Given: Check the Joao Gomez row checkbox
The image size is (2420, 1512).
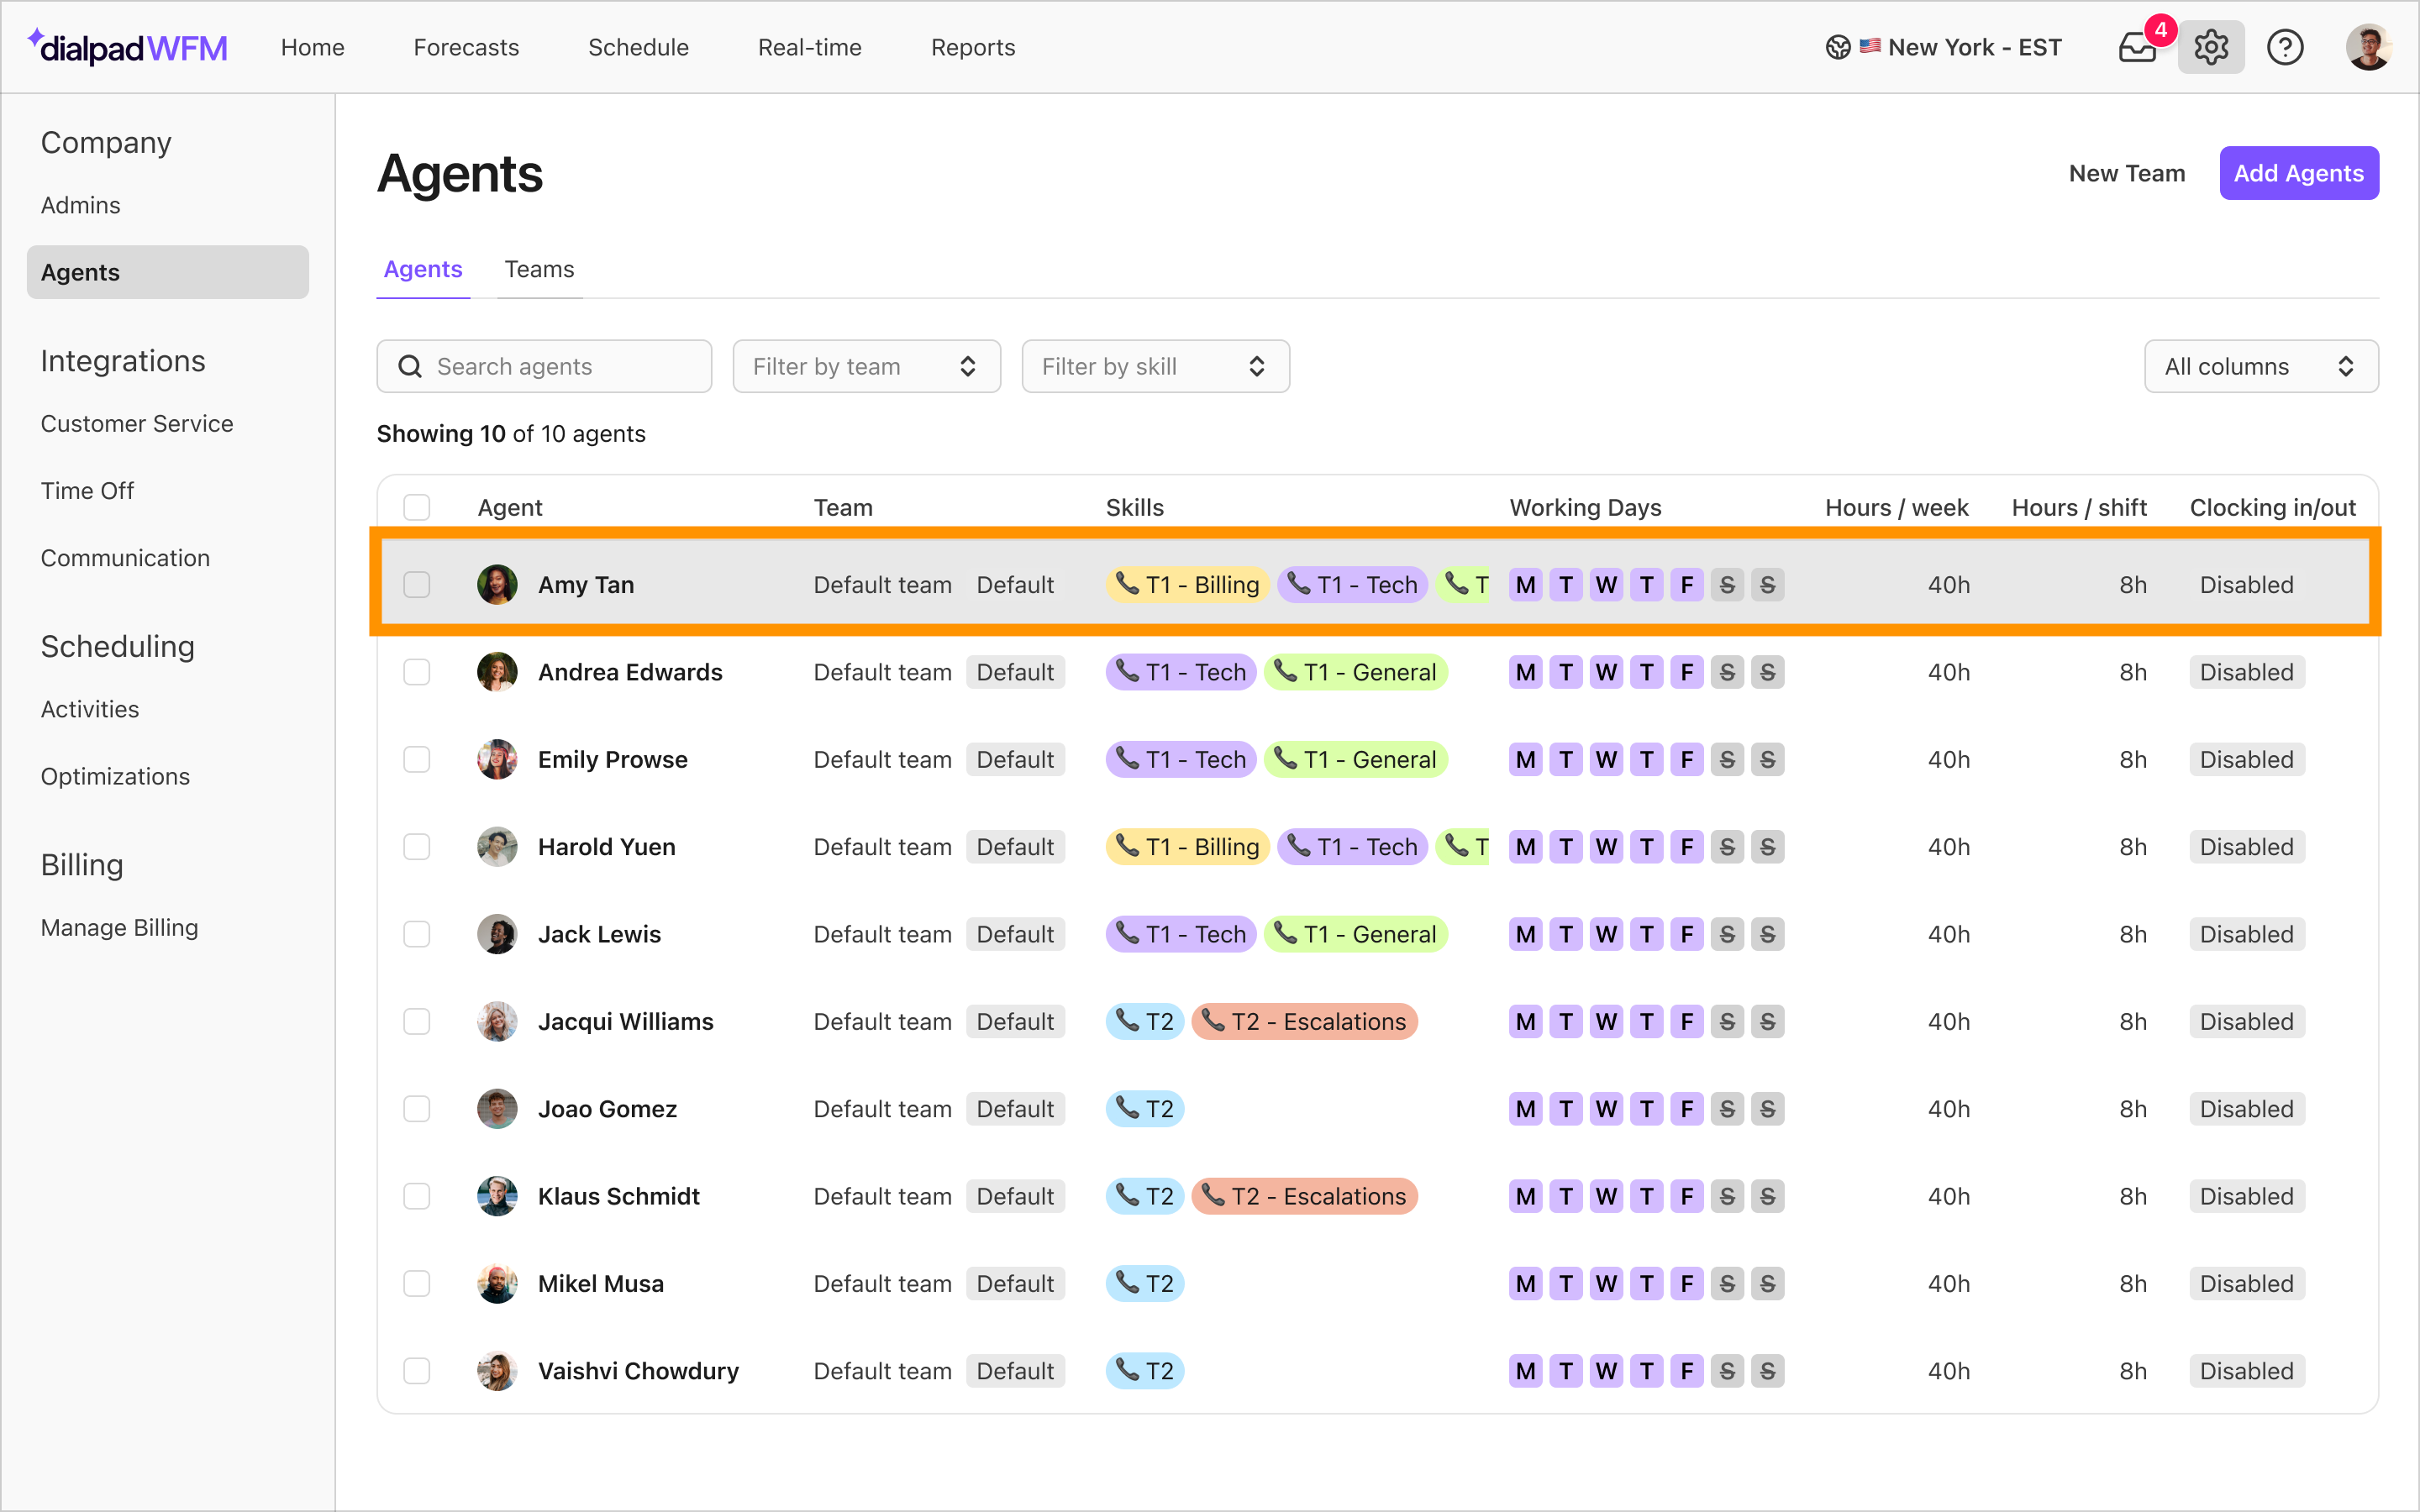Looking at the screenshot, I should (x=417, y=1109).
